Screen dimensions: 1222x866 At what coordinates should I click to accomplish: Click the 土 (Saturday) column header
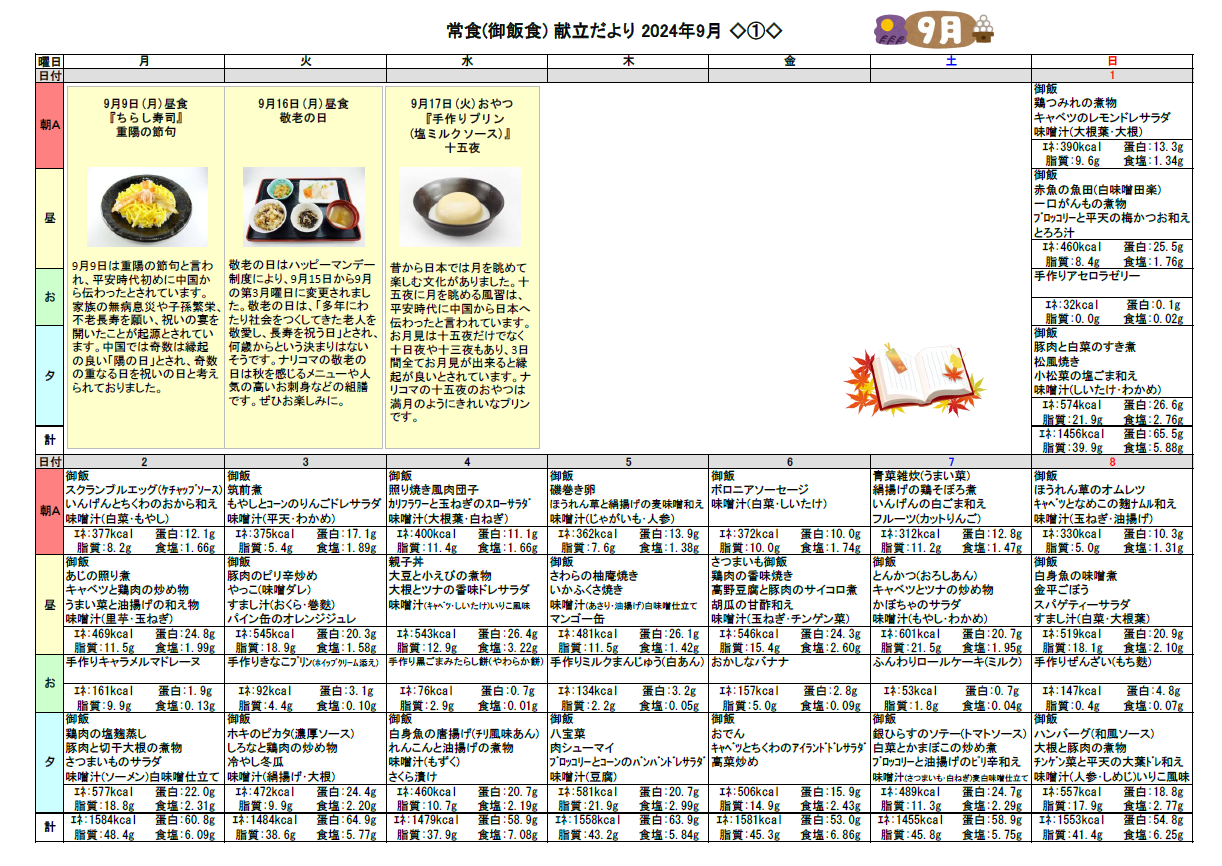950,61
